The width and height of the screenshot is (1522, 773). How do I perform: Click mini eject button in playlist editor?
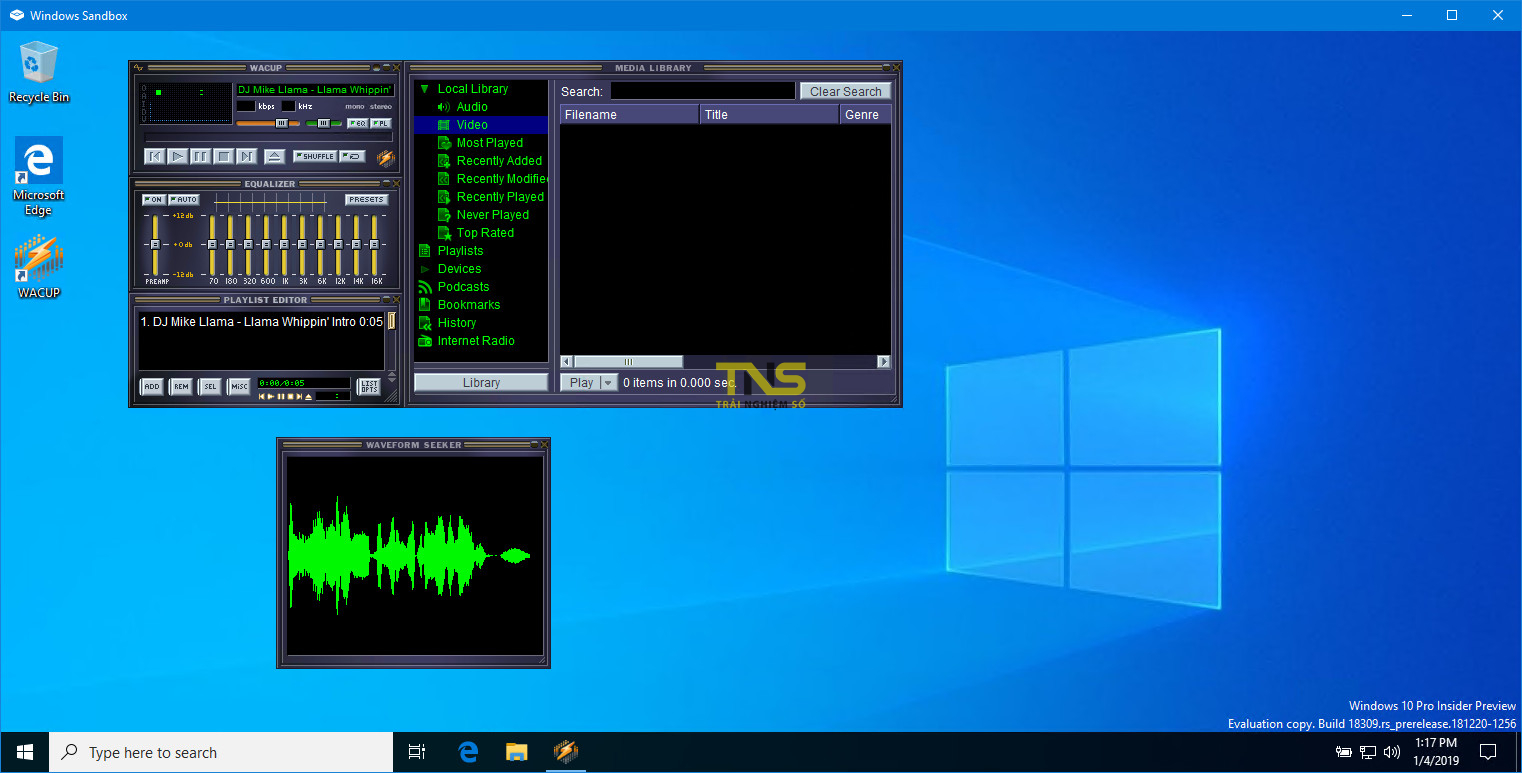tap(308, 397)
